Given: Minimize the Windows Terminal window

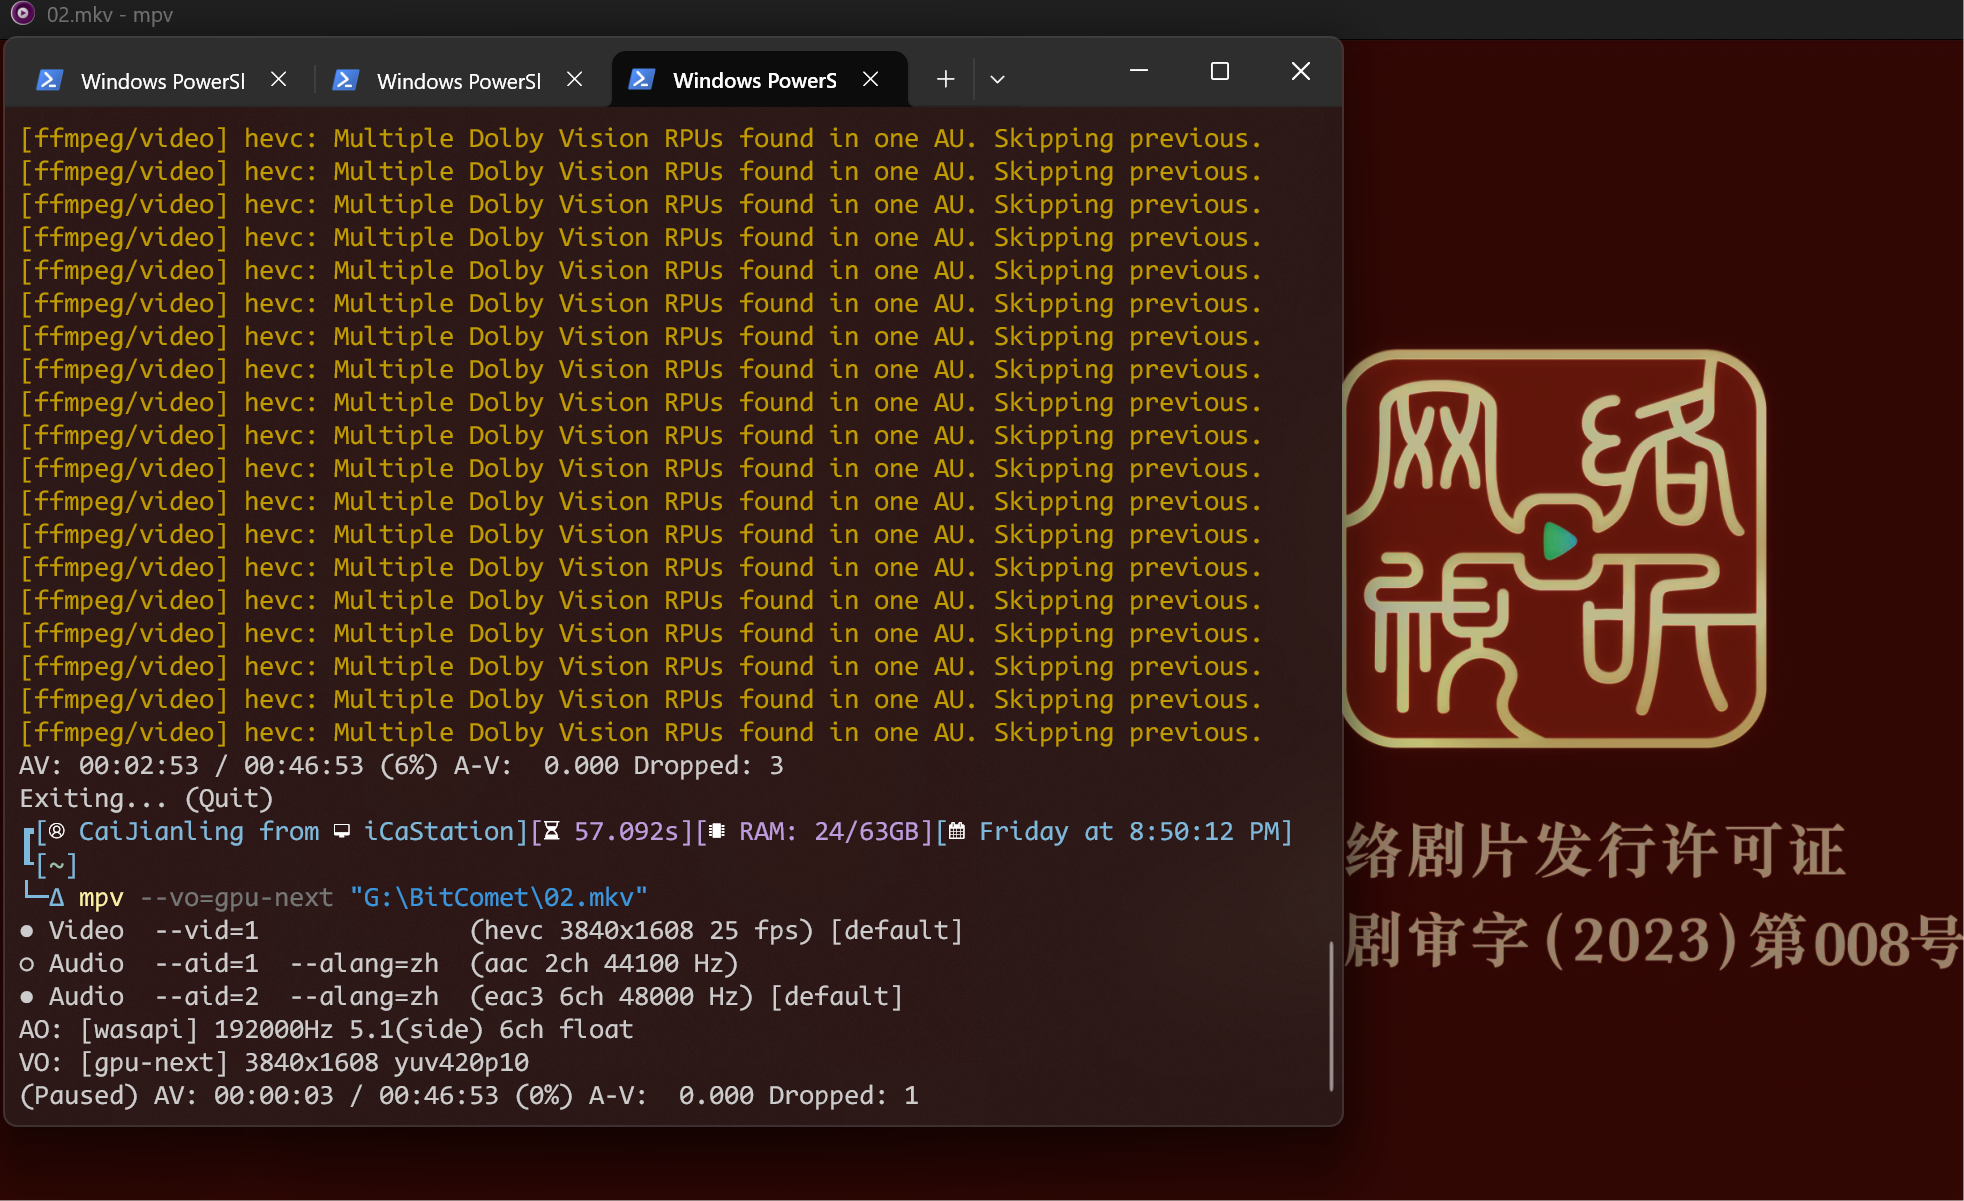Looking at the screenshot, I should point(1139,71).
